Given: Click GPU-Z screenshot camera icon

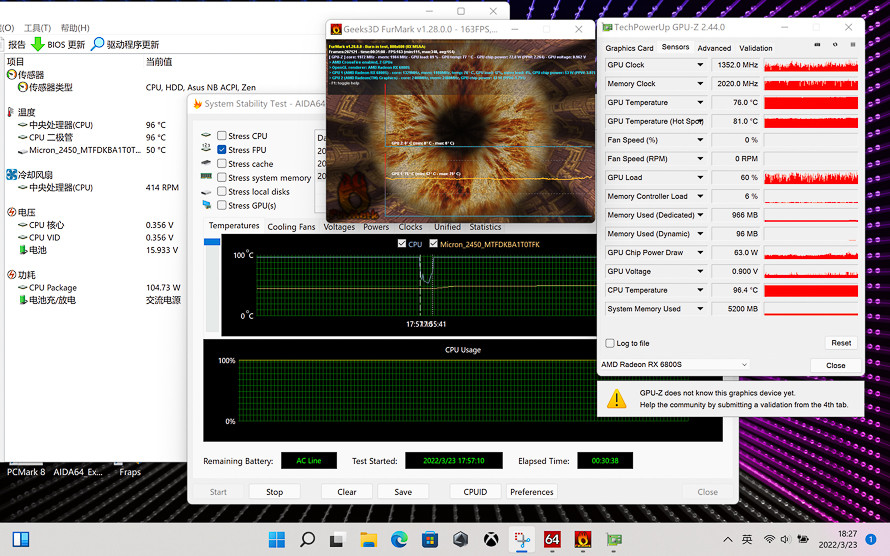Looking at the screenshot, I should point(818,45).
